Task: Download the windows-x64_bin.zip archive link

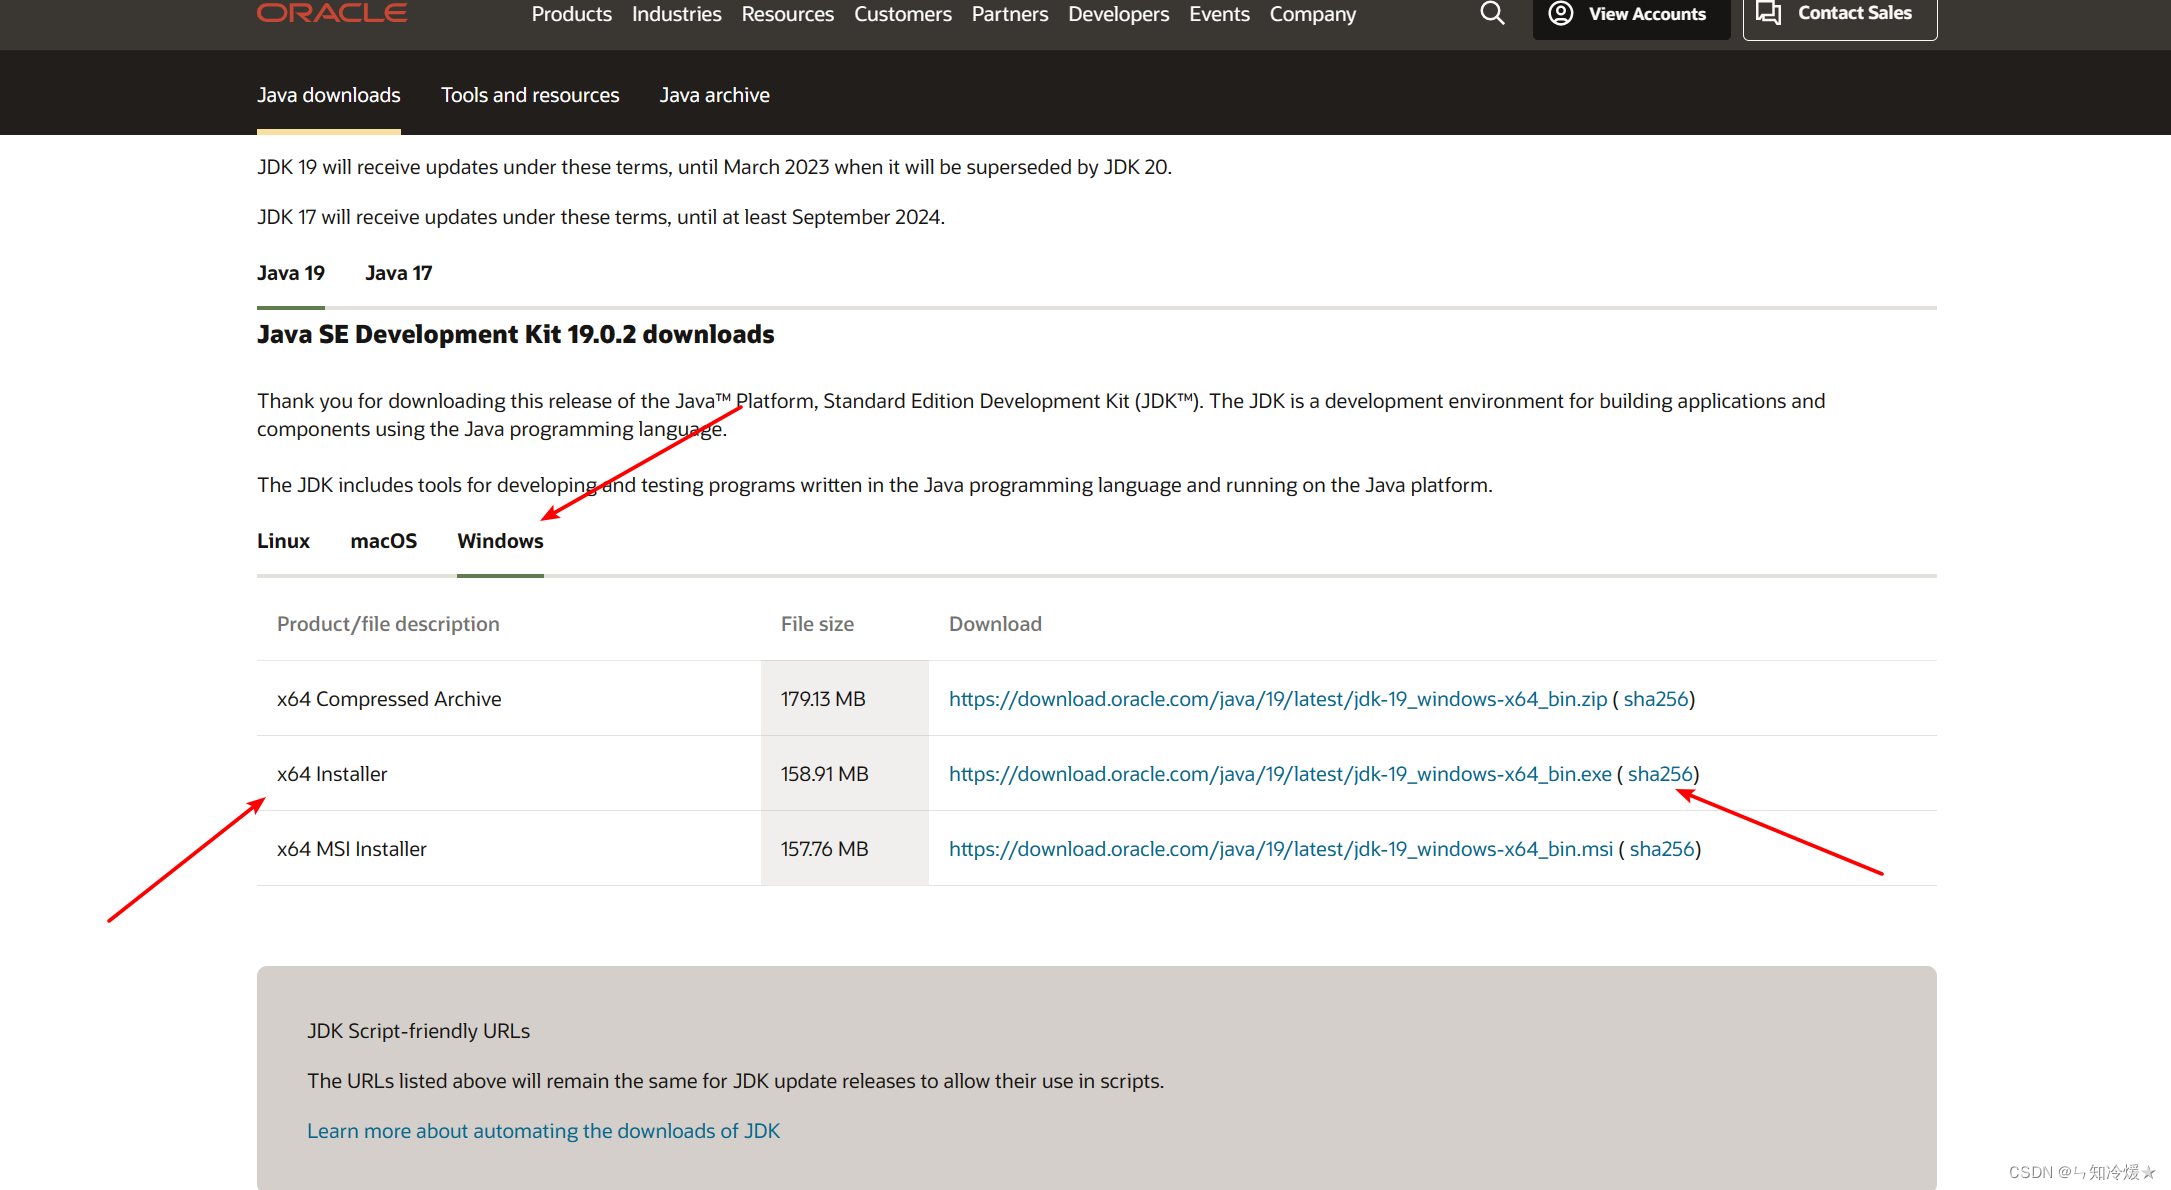Action: [x=1277, y=699]
